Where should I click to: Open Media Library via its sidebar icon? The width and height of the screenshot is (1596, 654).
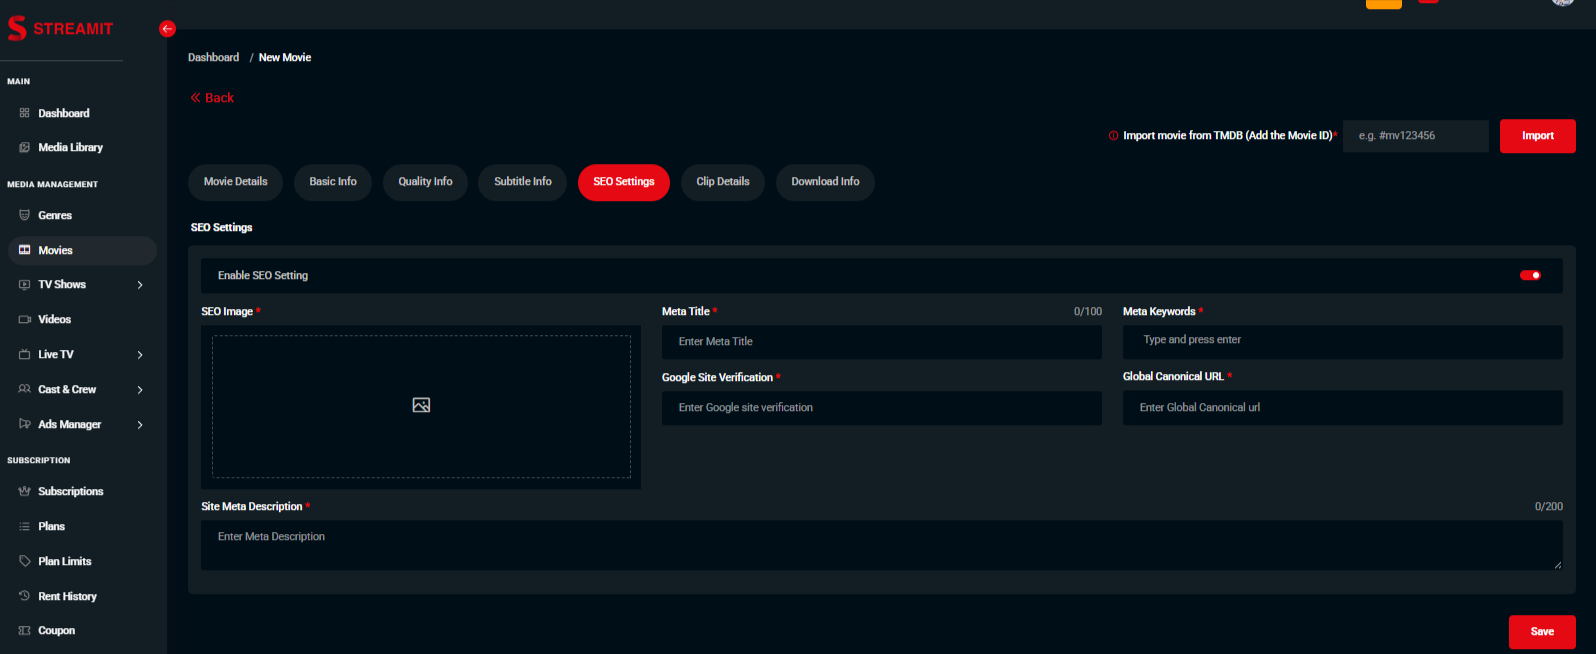point(24,147)
